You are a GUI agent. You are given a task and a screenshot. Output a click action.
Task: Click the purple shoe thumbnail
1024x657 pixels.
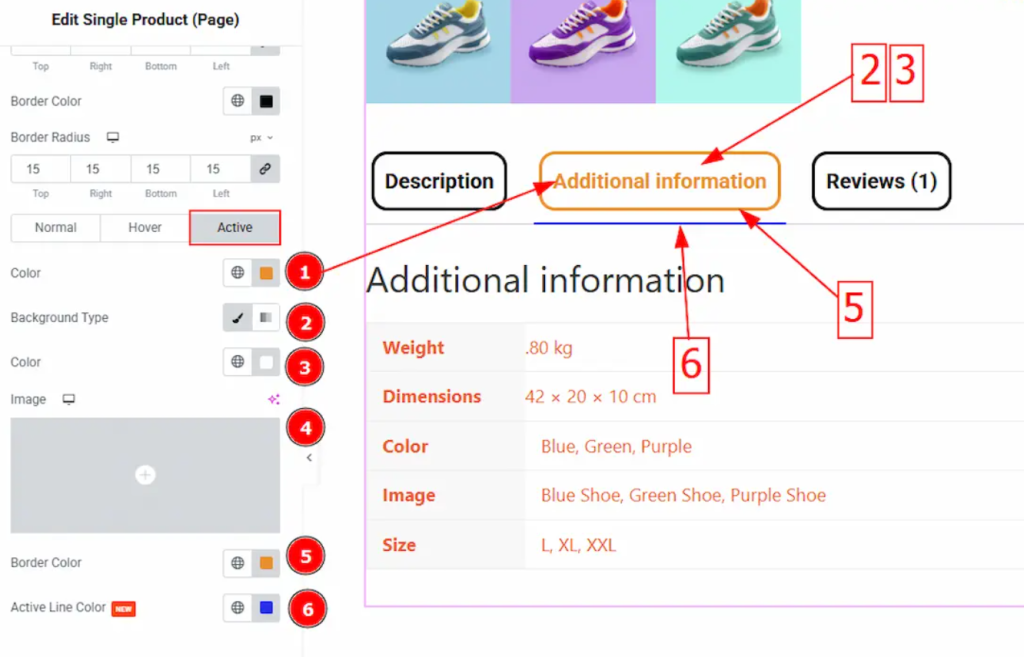[x=583, y=50]
